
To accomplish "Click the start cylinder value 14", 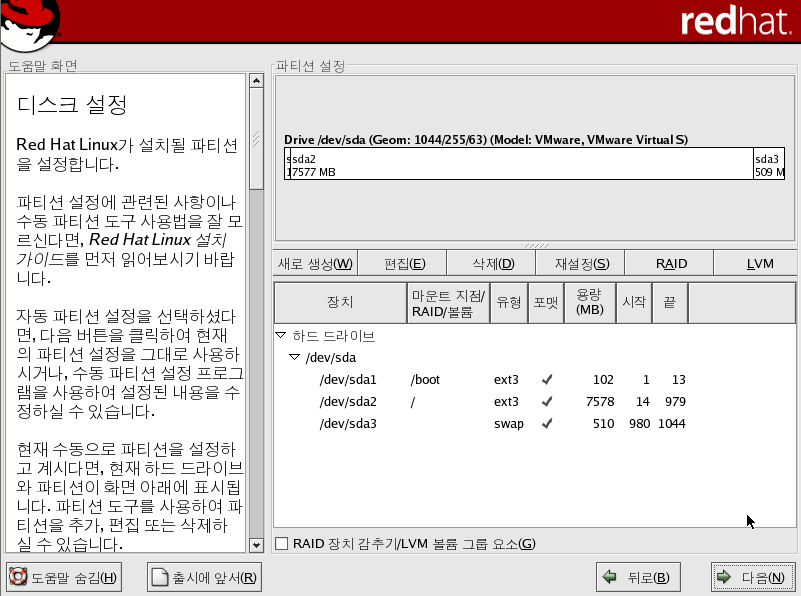I will (643, 402).
